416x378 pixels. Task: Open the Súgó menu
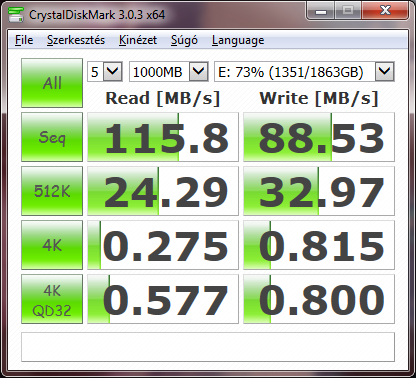pos(184,40)
